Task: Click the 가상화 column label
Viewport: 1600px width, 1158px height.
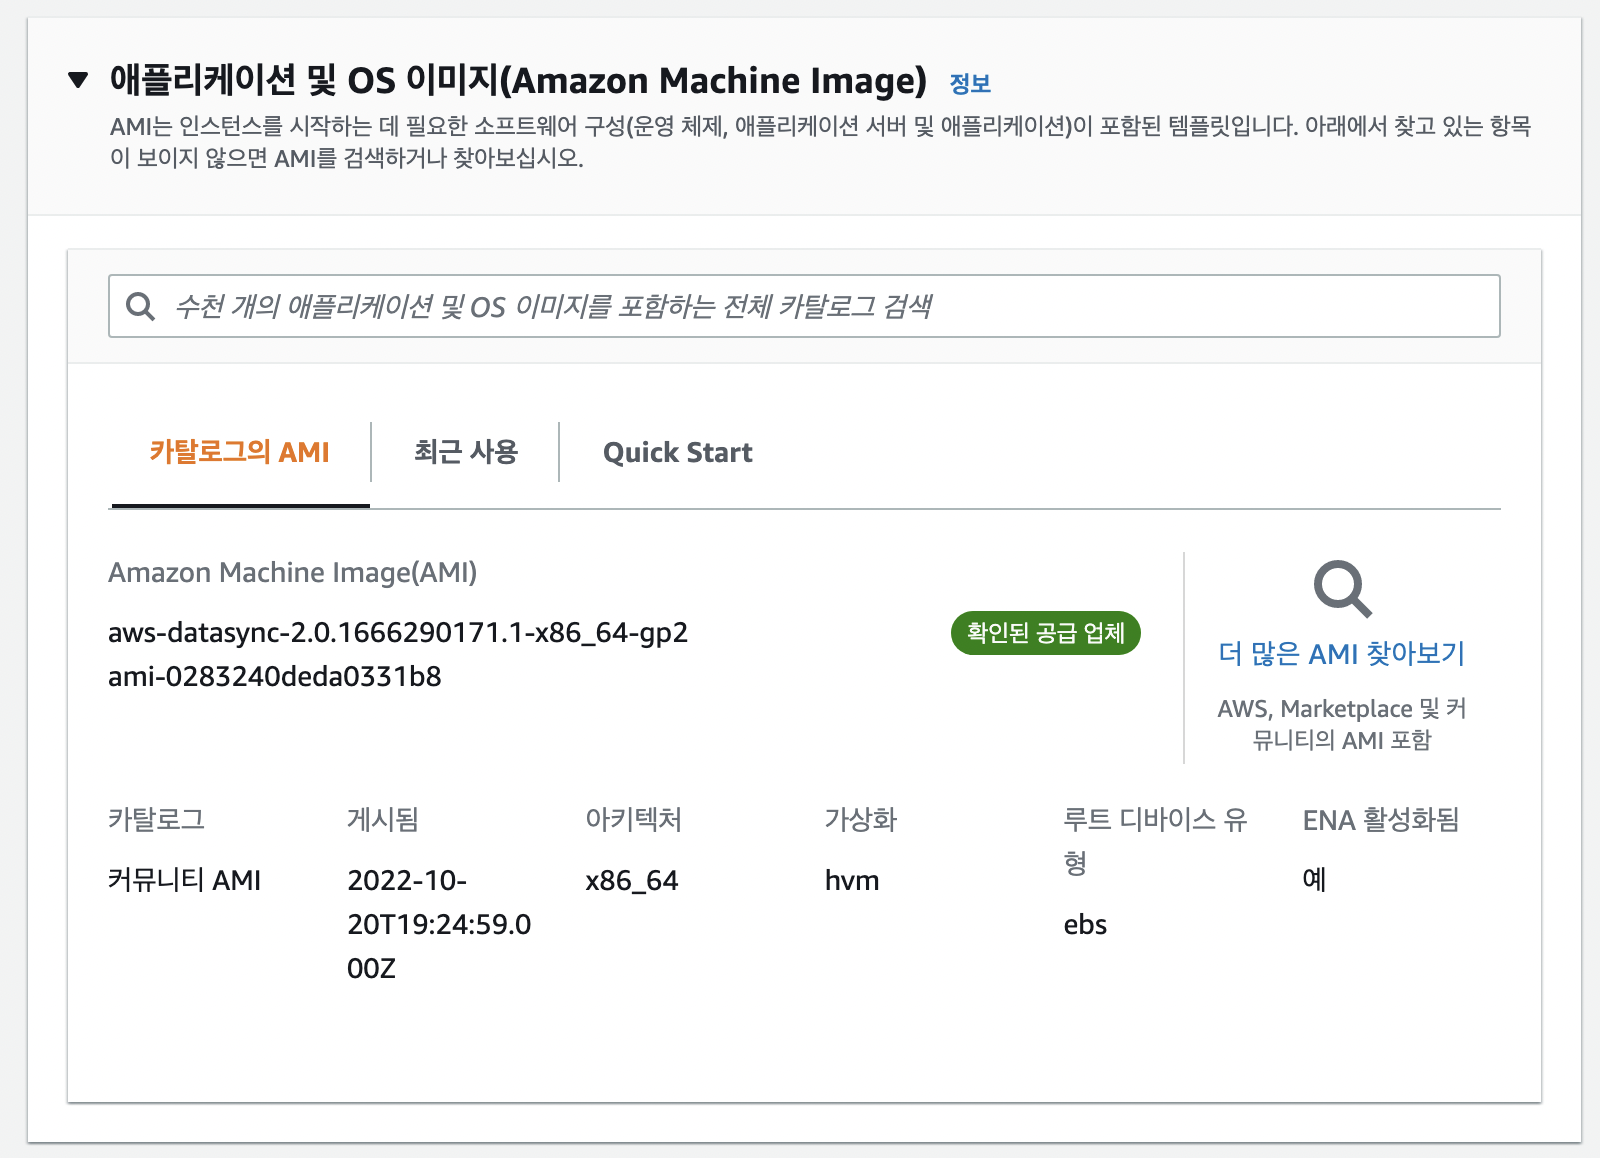Action: [x=861, y=820]
